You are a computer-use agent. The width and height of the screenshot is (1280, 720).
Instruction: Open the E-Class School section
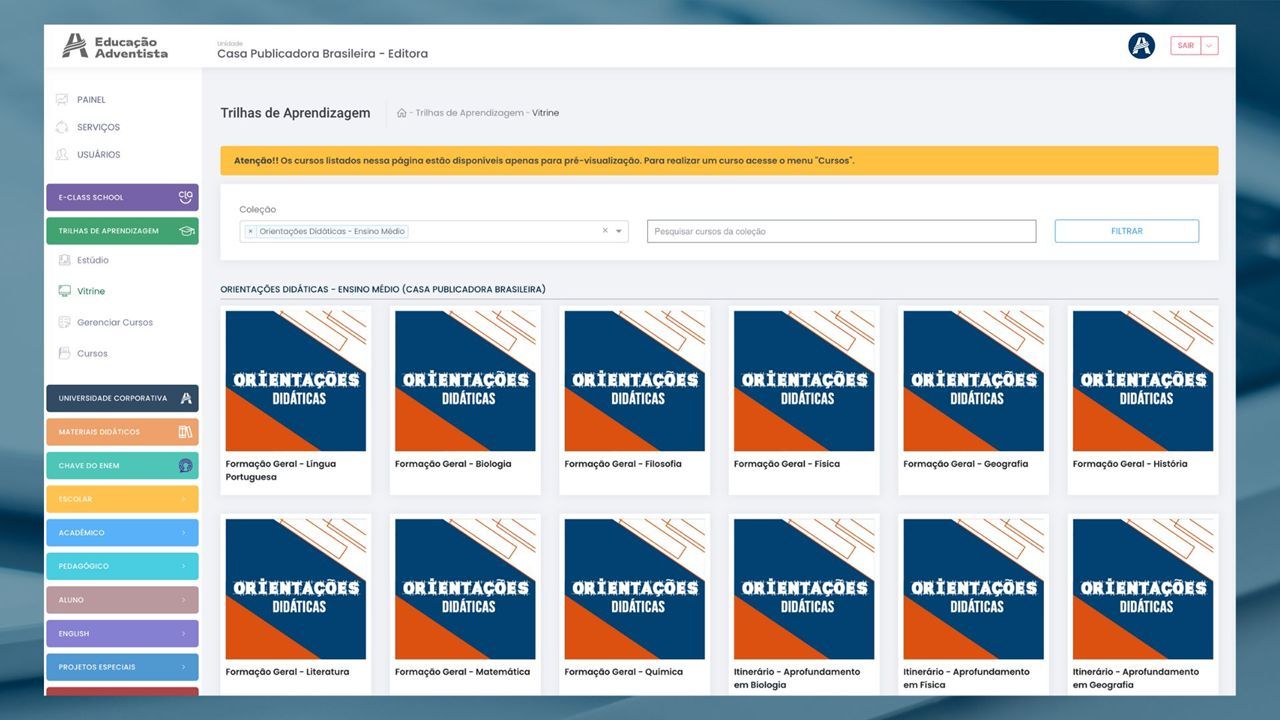tap(122, 197)
